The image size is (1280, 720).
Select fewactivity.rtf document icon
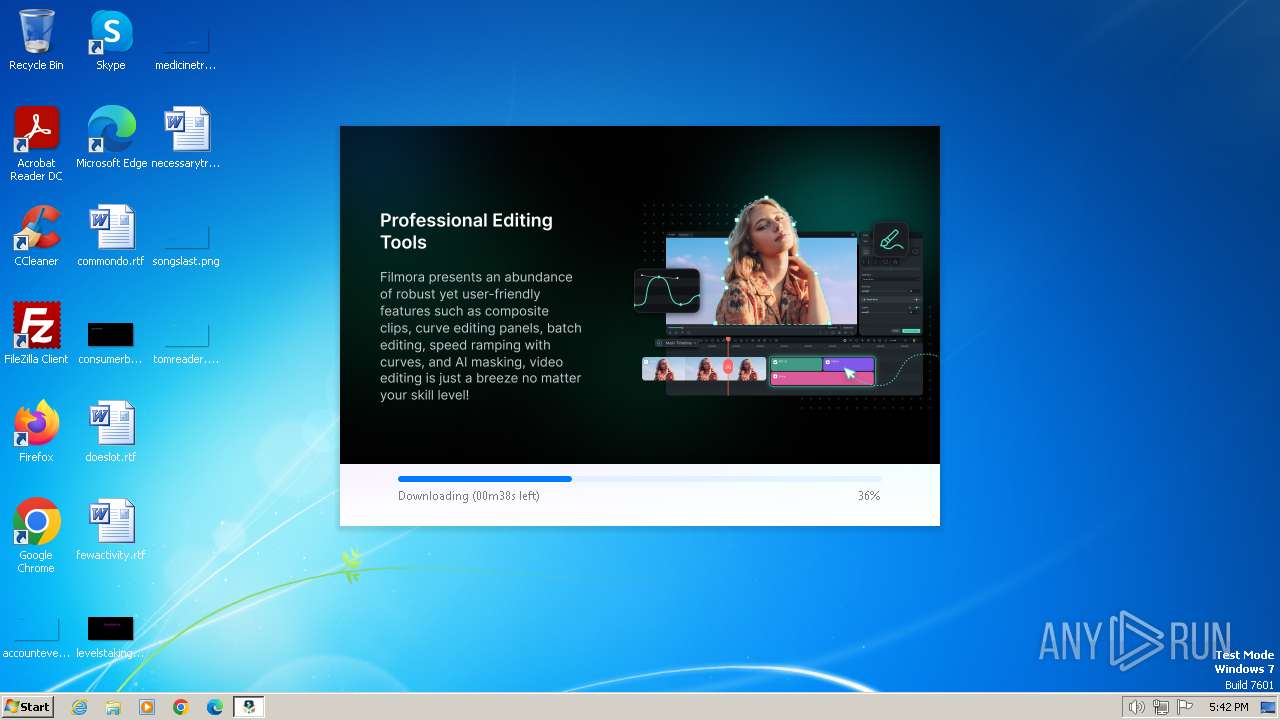(111, 530)
